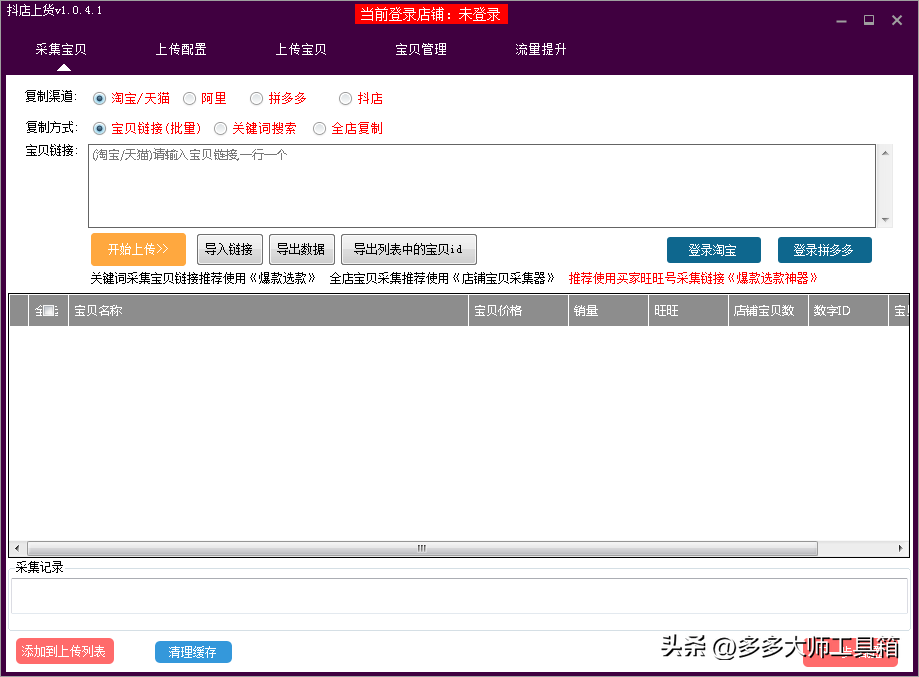
Task: Click the right arrow of the table scrollbar
Action: (x=903, y=548)
